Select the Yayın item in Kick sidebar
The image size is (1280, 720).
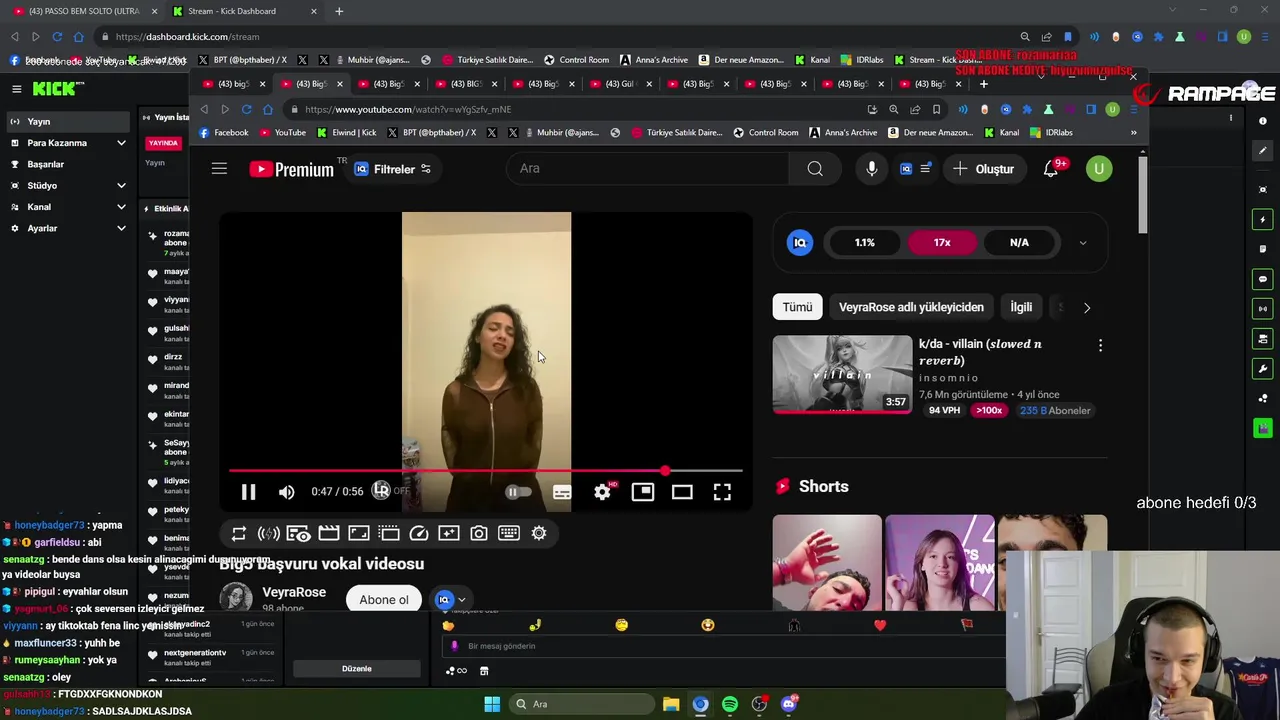click(66, 121)
